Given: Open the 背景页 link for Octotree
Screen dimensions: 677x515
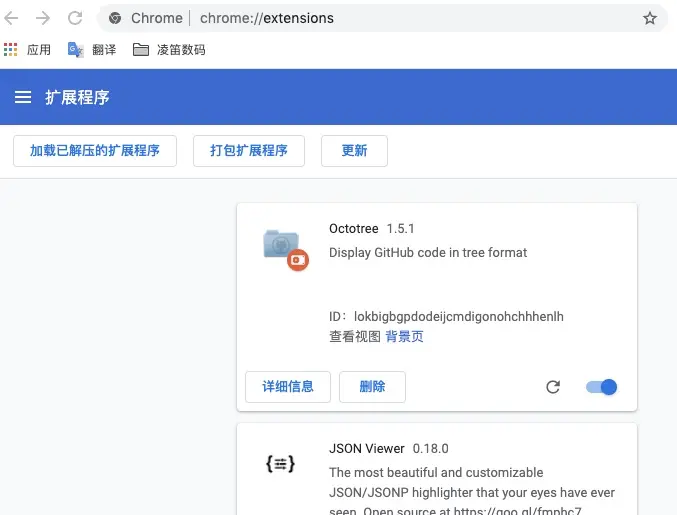Looking at the screenshot, I should (404, 336).
